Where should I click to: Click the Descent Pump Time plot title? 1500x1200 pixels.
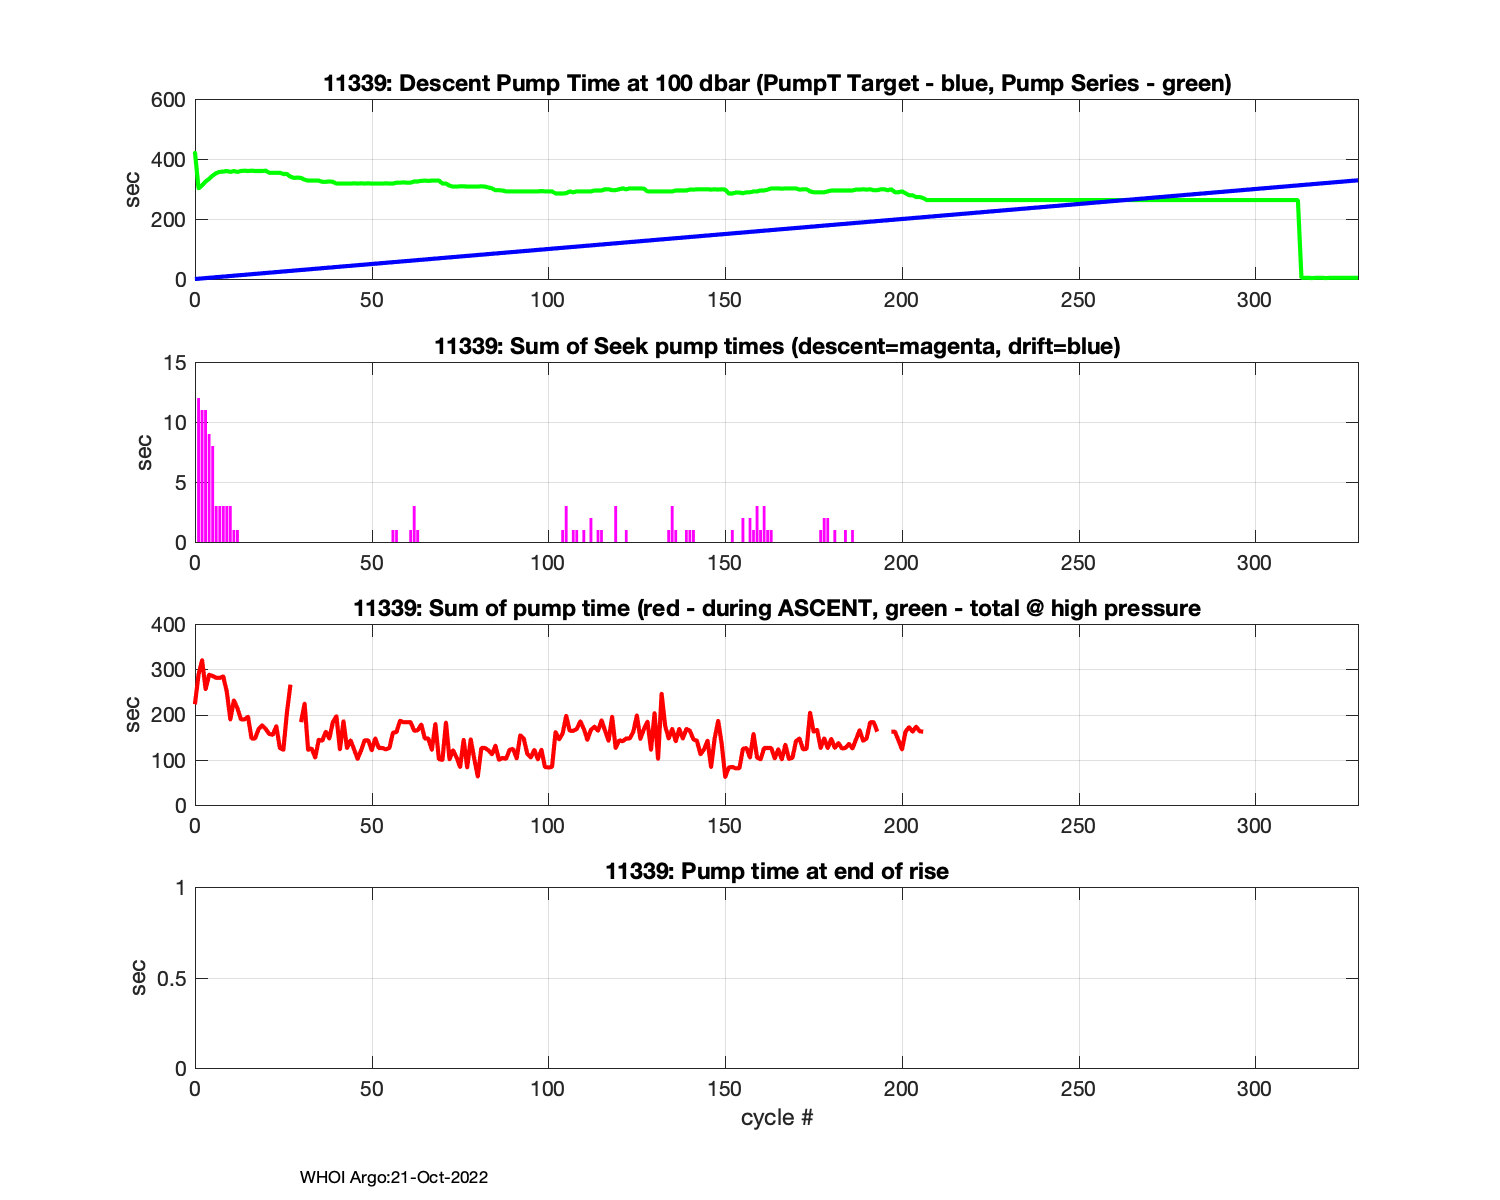click(x=776, y=84)
